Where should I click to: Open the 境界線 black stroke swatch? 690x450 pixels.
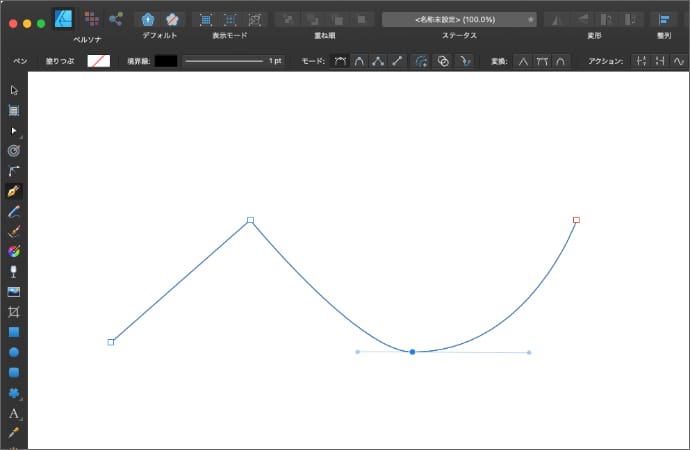click(165, 61)
